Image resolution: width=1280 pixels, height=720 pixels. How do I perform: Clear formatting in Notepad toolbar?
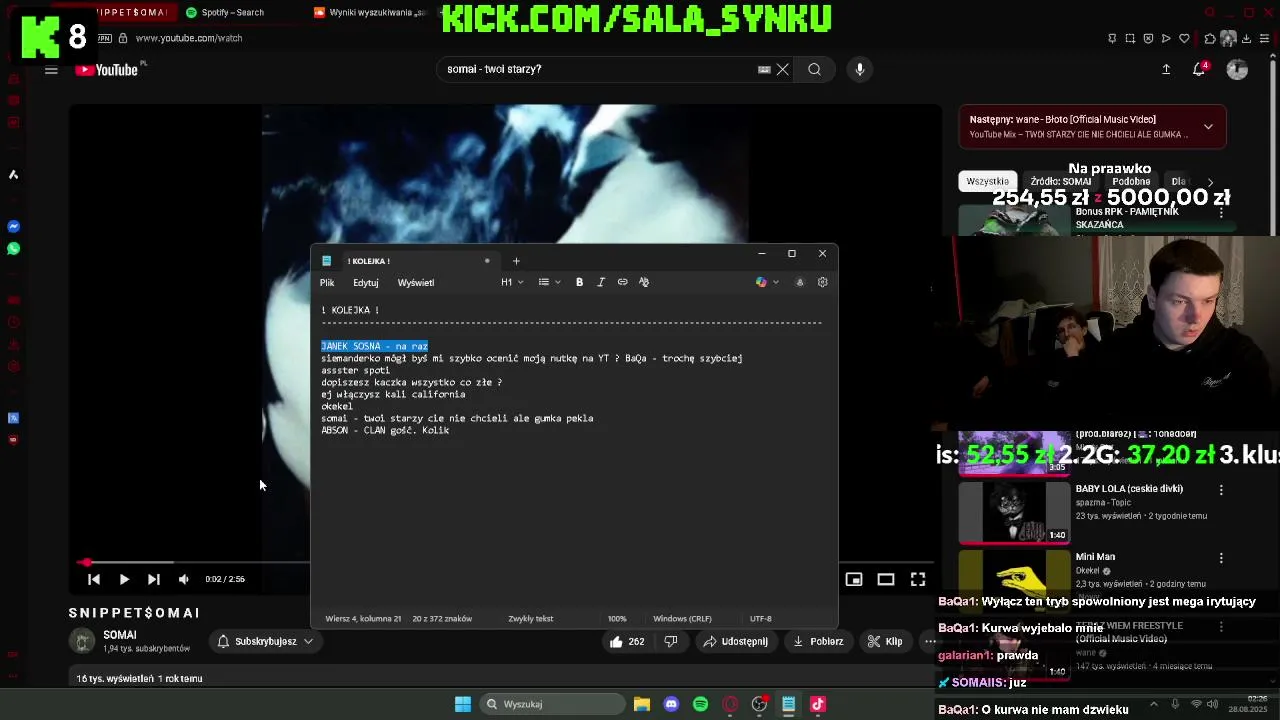[644, 283]
